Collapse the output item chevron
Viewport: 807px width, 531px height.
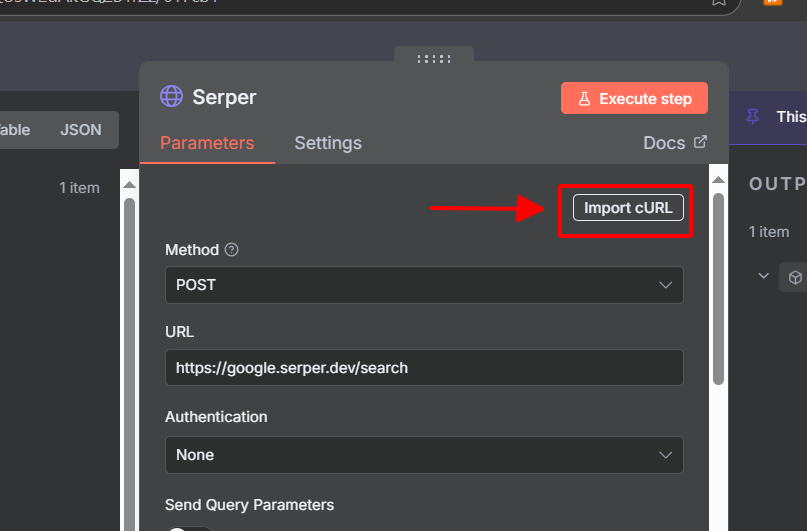(x=764, y=276)
